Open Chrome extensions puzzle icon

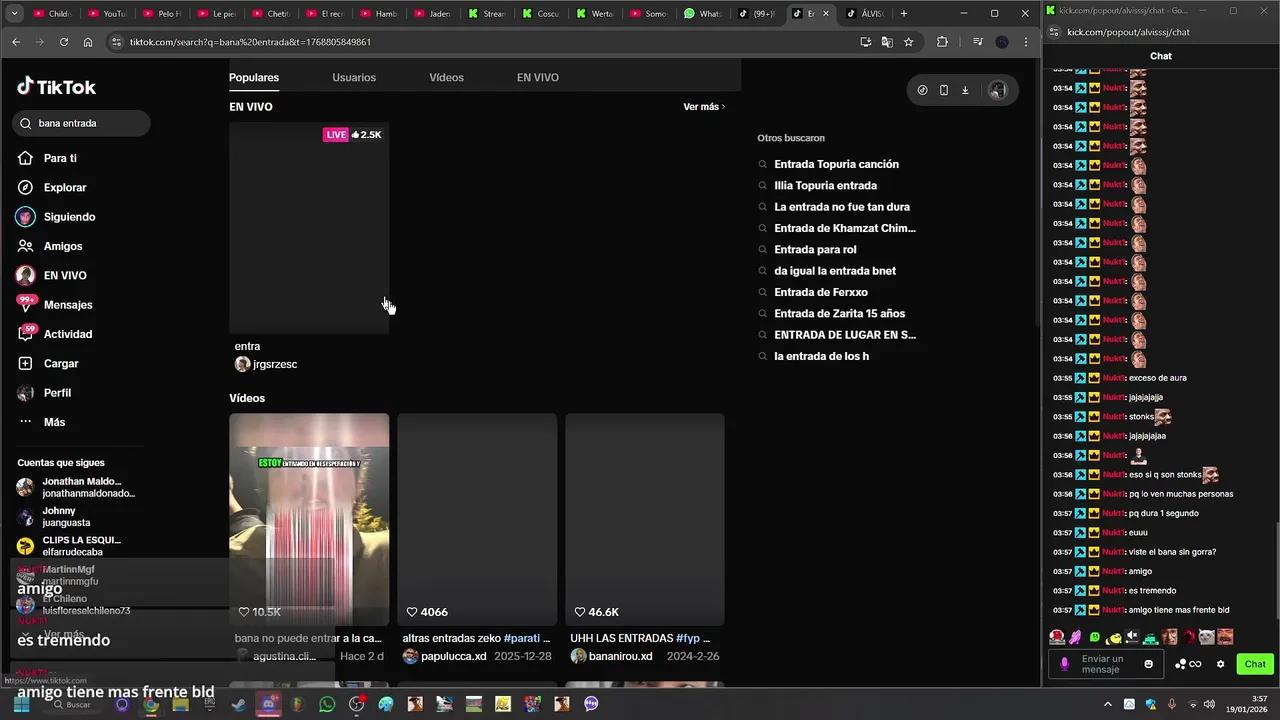(x=942, y=42)
